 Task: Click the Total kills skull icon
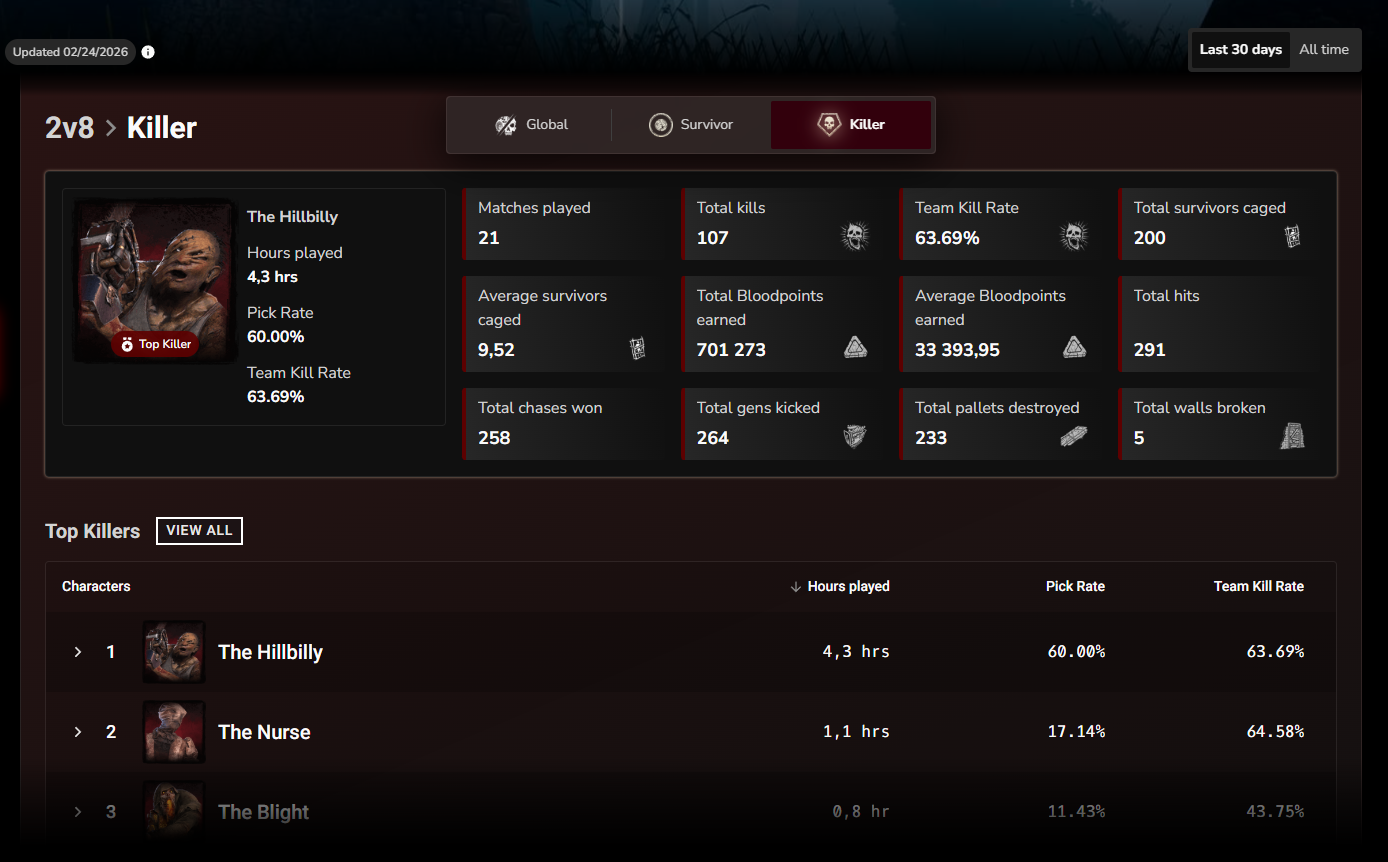(855, 237)
